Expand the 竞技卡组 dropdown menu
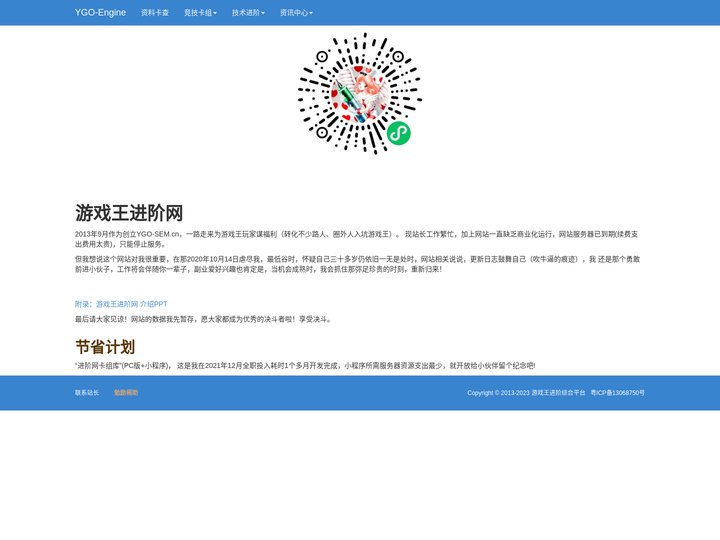This screenshot has width=720, height=540. (x=200, y=13)
